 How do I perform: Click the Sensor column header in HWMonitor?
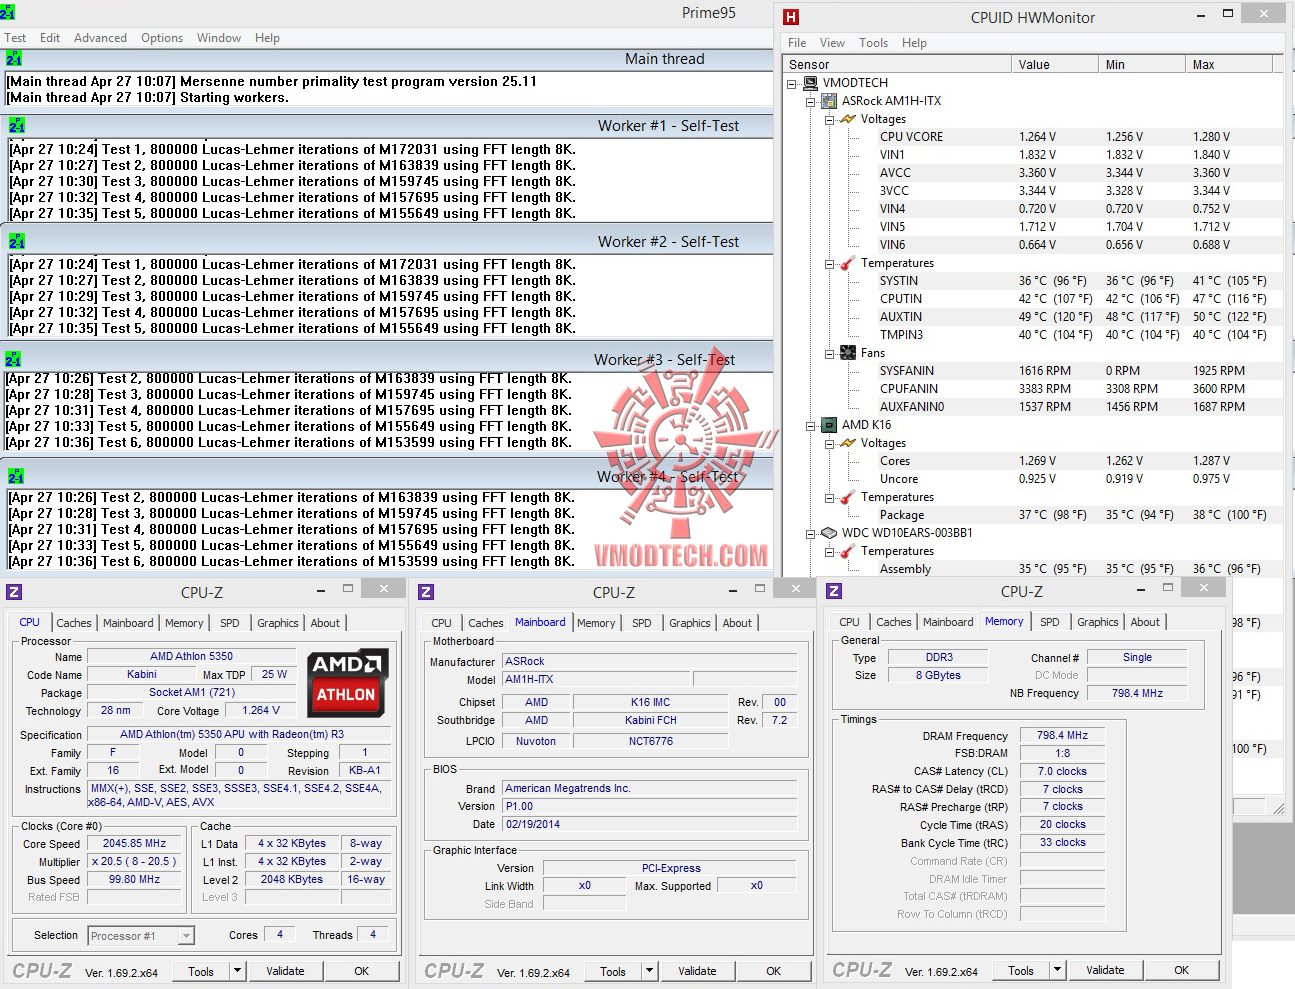click(x=898, y=64)
